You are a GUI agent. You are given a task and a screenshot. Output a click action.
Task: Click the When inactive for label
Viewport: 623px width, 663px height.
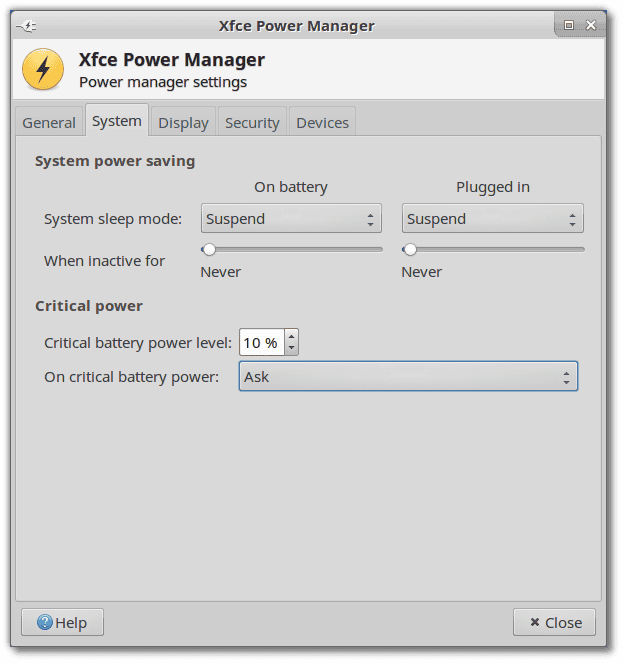point(104,261)
